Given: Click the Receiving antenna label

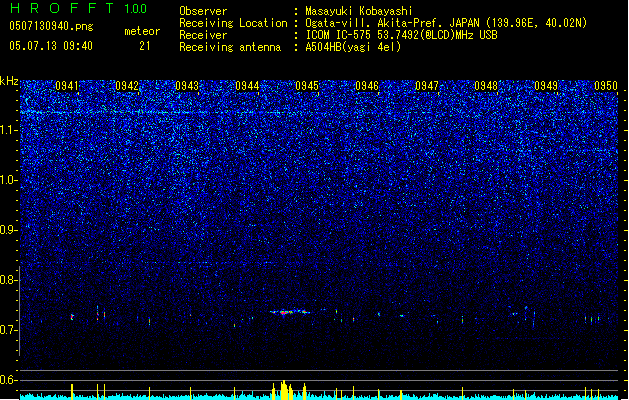Looking at the screenshot, I should (230, 47).
